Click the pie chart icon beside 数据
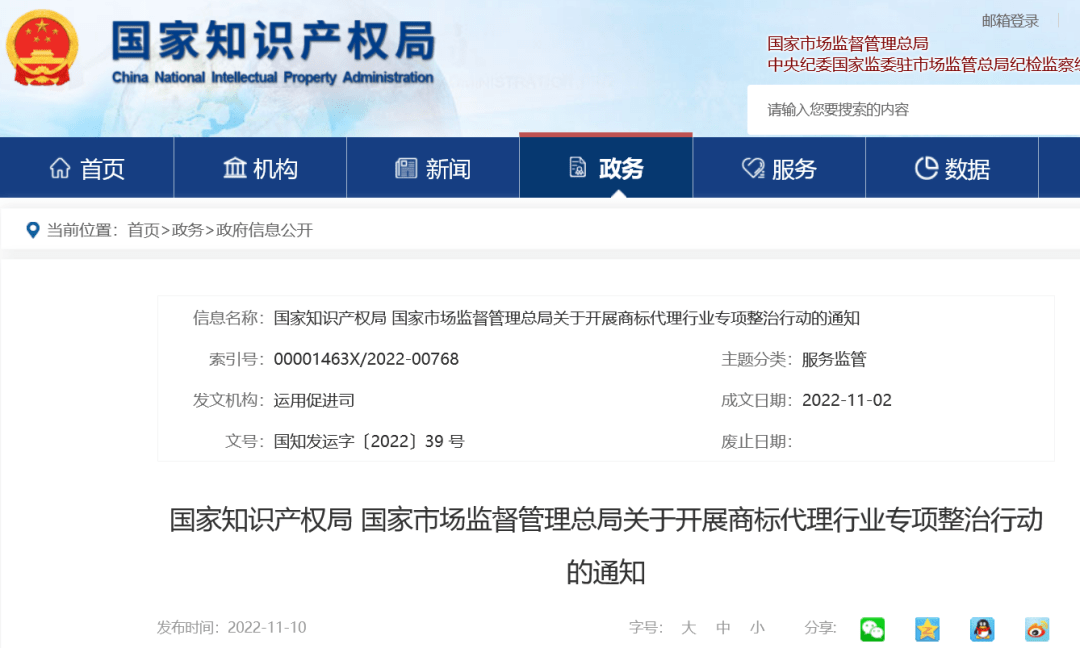The height and width of the screenshot is (648, 1080). tap(926, 168)
